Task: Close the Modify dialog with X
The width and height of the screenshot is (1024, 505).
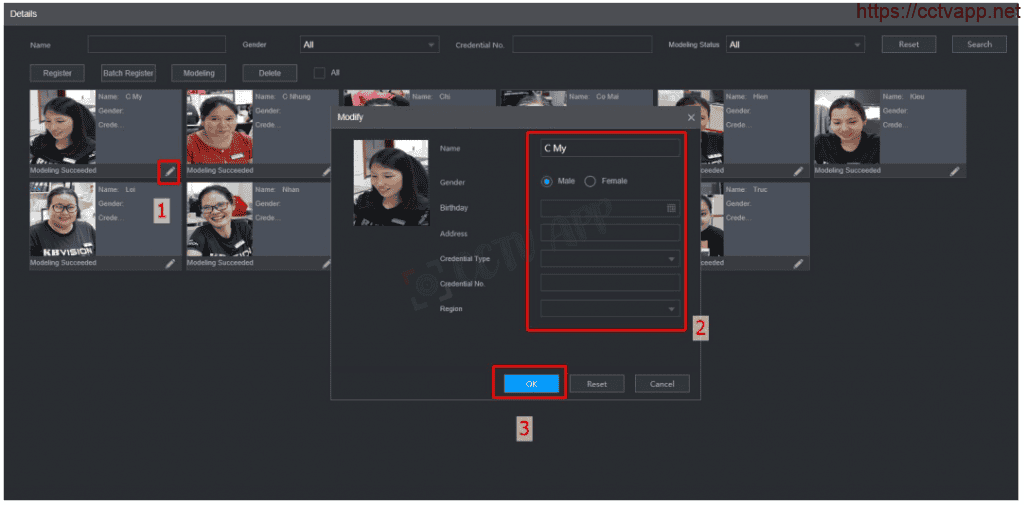Action: (690, 117)
